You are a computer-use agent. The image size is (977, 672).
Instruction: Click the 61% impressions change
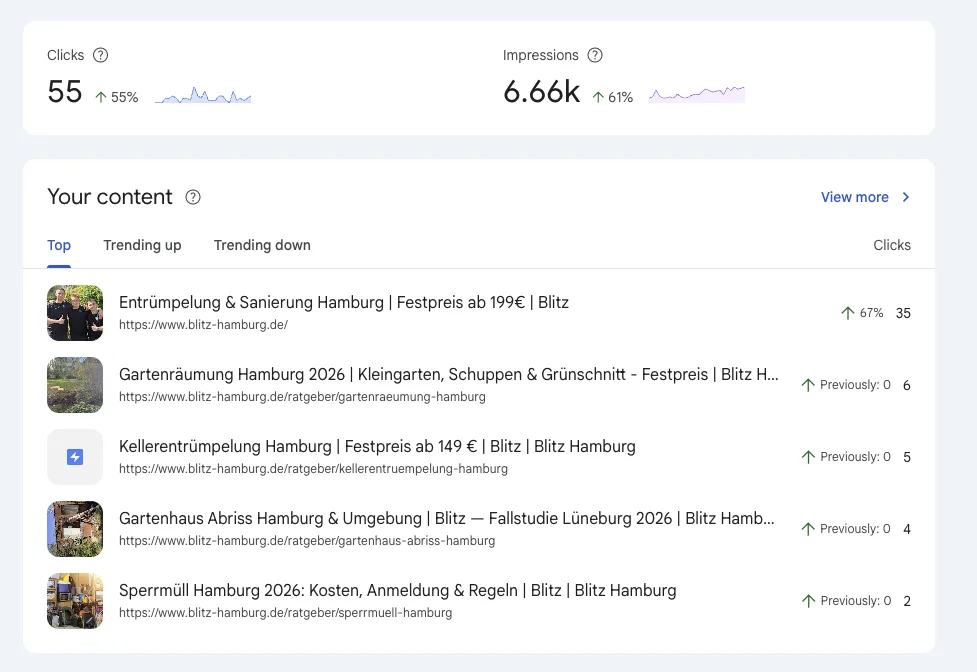(x=621, y=97)
